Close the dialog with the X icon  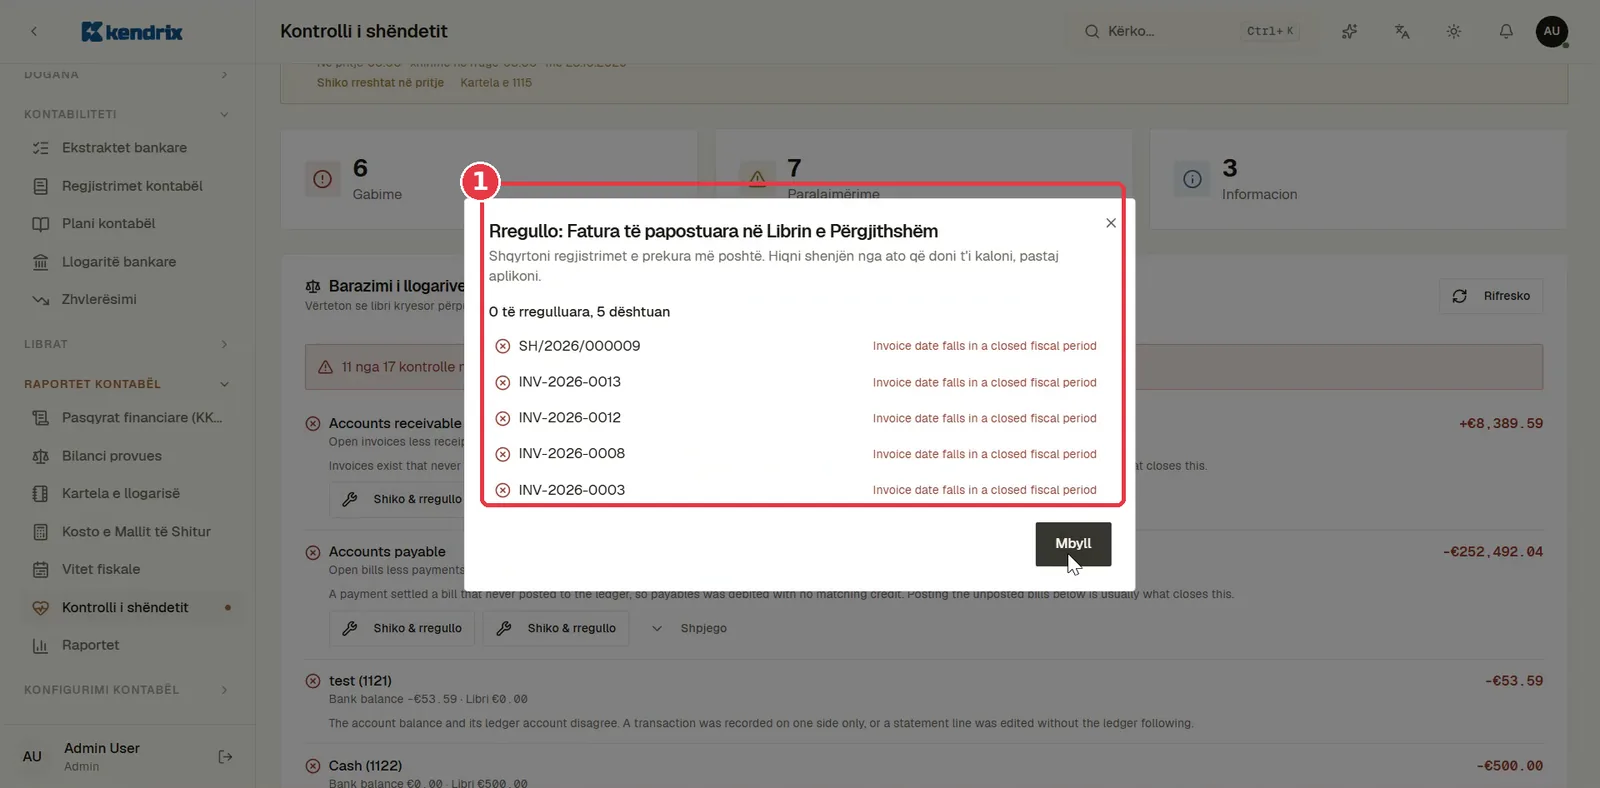click(1111, 223)
